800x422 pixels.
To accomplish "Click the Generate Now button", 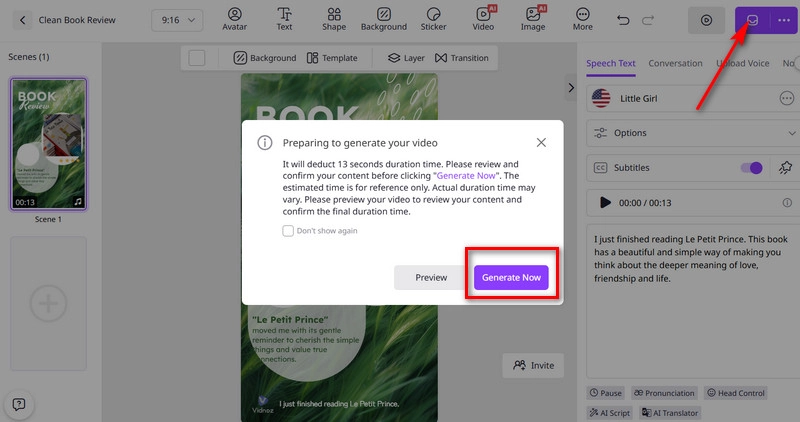I will tap(511, 278).
